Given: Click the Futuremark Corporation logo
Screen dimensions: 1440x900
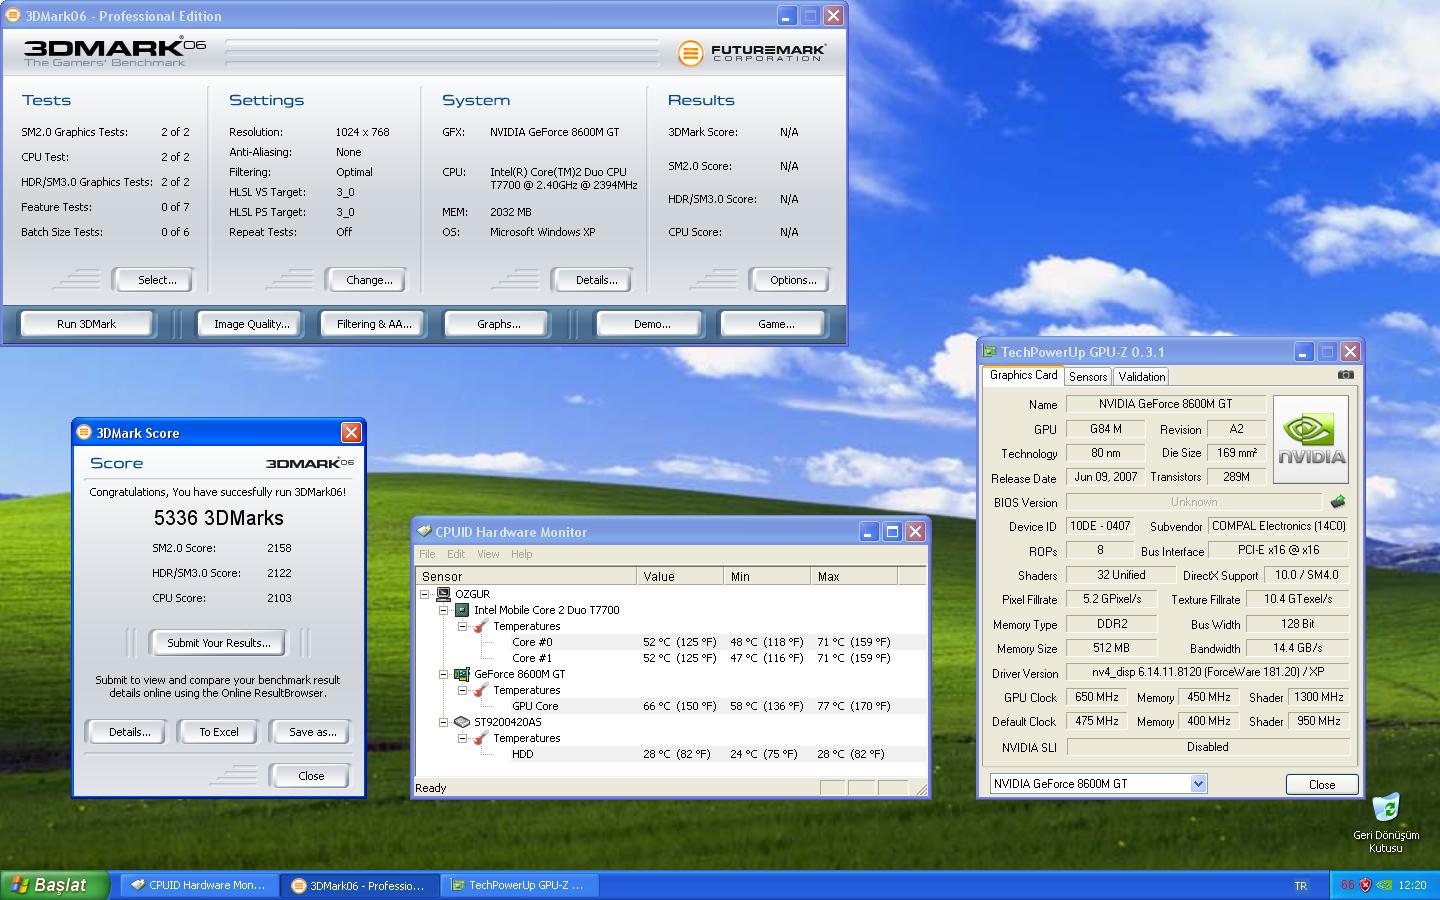Looking at the screenshot, I should coord(752,52).
